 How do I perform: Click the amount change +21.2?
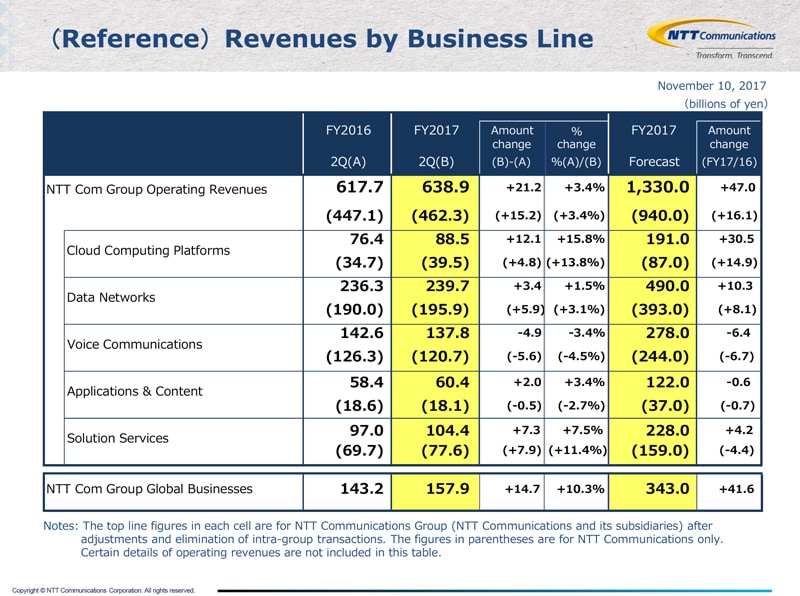(523, 187)
